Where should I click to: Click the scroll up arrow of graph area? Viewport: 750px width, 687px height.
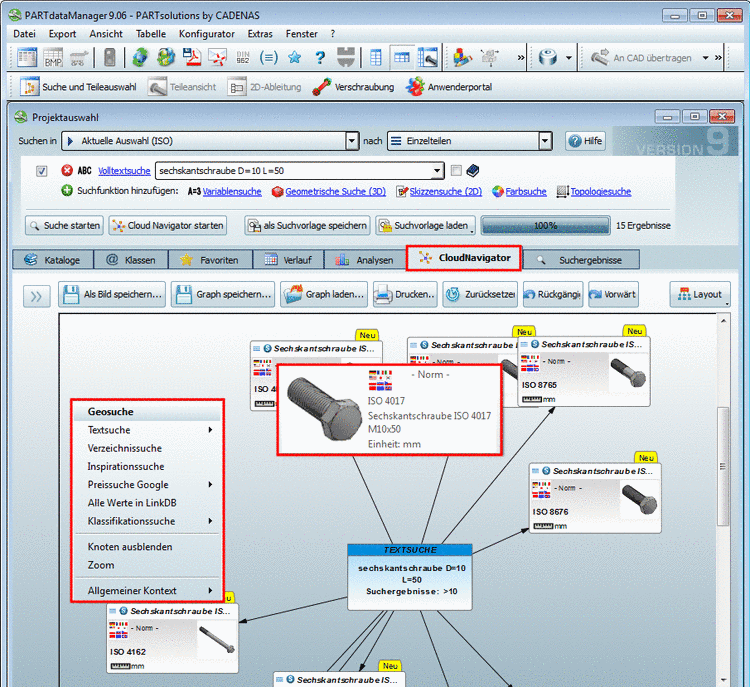pos(723,321)
